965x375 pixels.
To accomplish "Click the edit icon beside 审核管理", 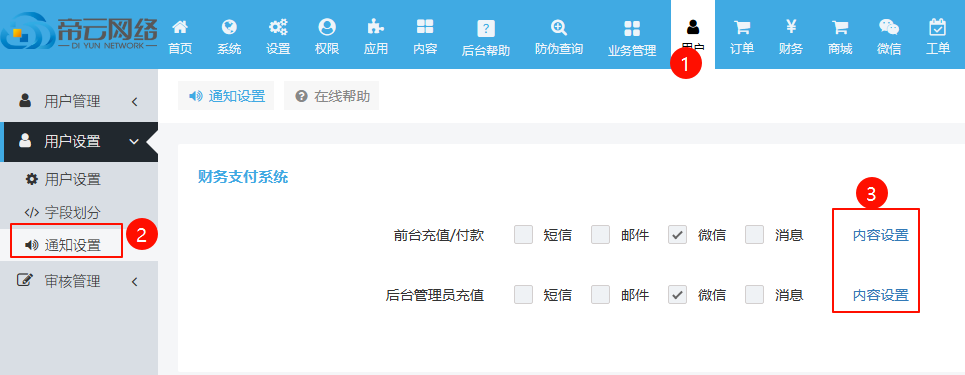I will (25, 281).
